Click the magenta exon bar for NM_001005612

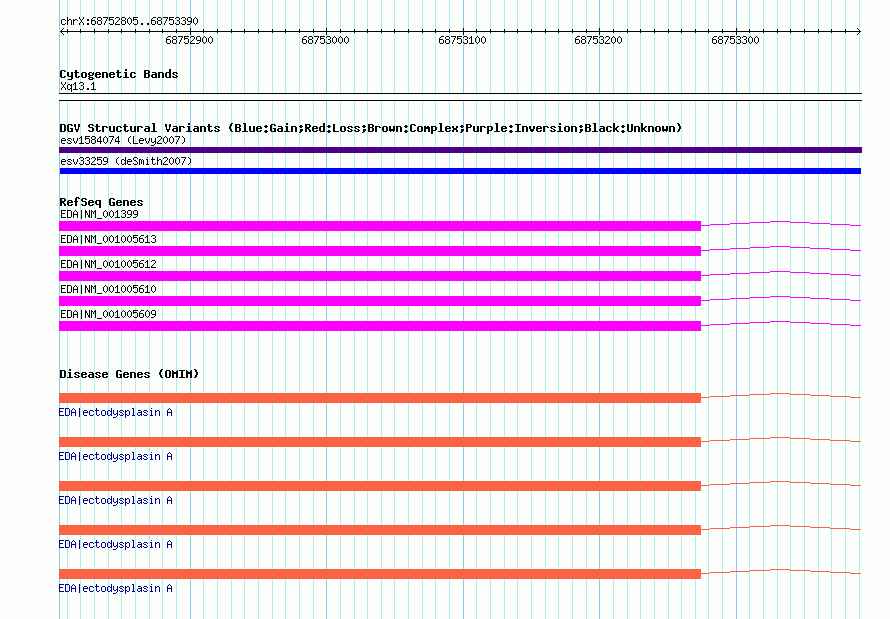point(380,276)
